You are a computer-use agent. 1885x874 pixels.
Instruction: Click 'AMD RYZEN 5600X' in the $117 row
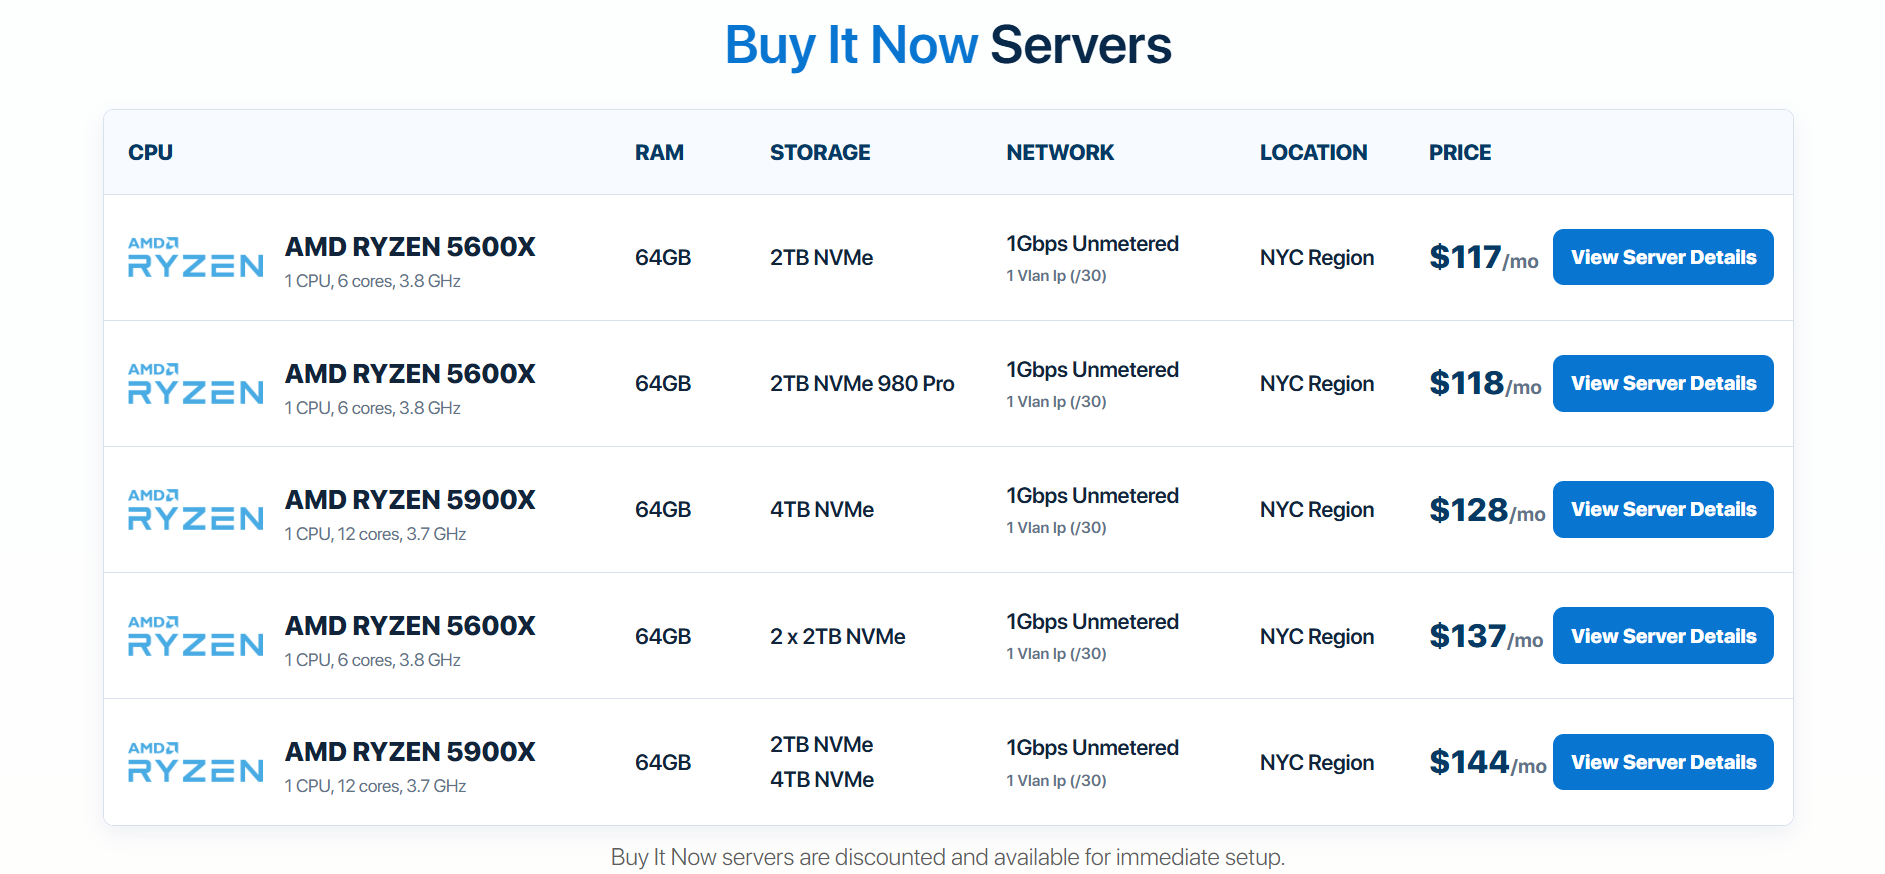click(x=410, y=247)
